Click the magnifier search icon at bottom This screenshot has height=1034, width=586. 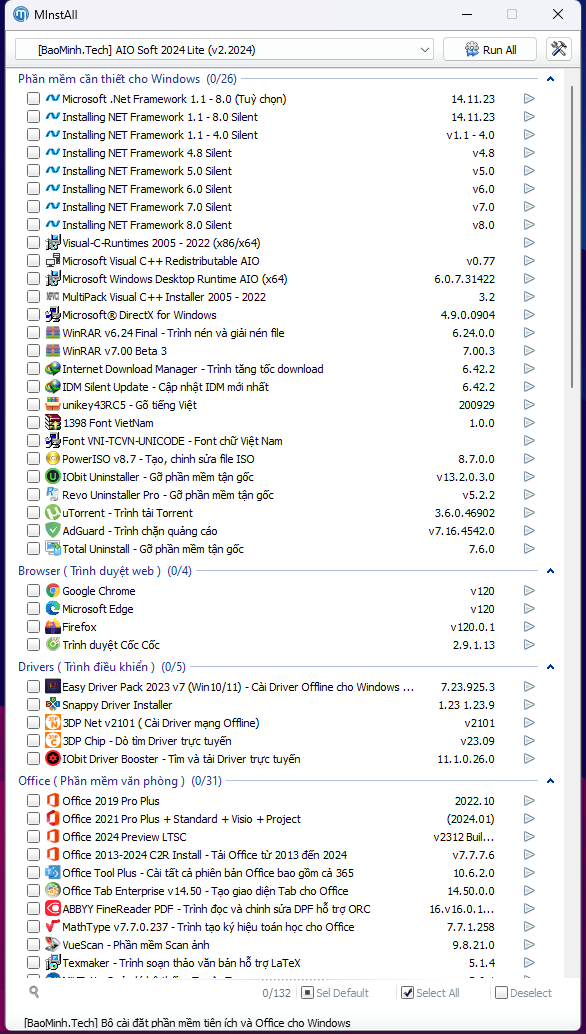coord(34,991)
